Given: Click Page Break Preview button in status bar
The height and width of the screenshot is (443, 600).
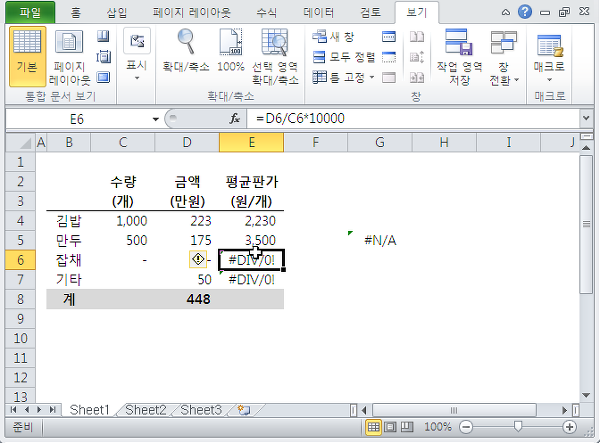Looking at the screenshot, I should click(407, 427).
